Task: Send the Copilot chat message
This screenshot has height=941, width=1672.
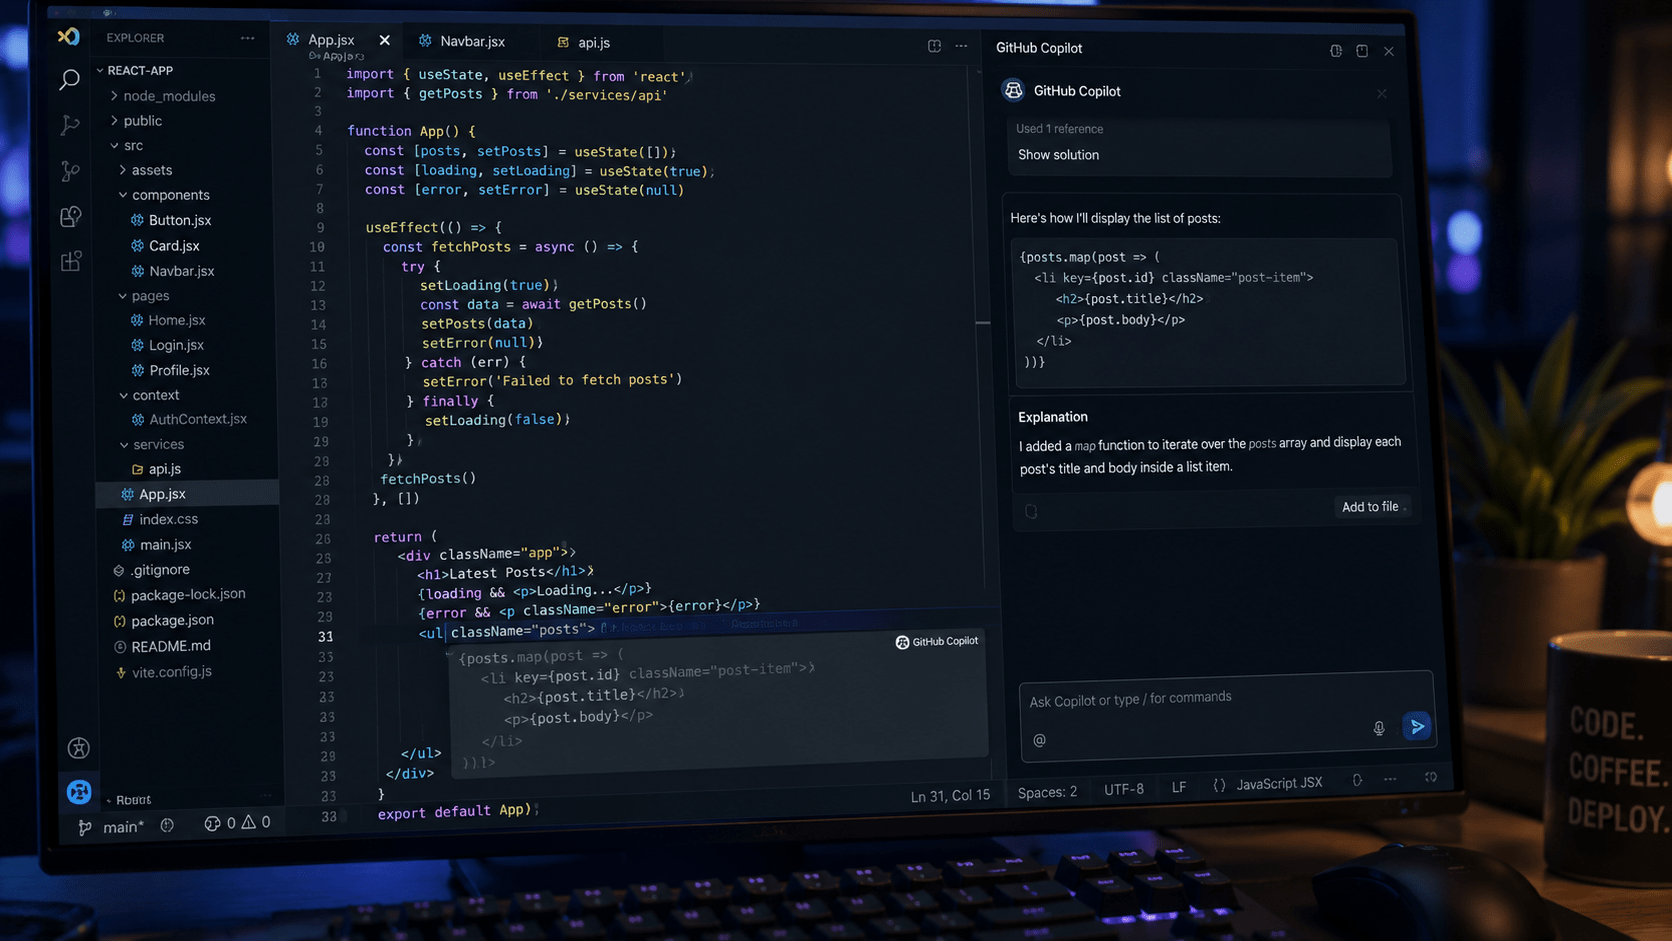Action: coord(1417,727)
